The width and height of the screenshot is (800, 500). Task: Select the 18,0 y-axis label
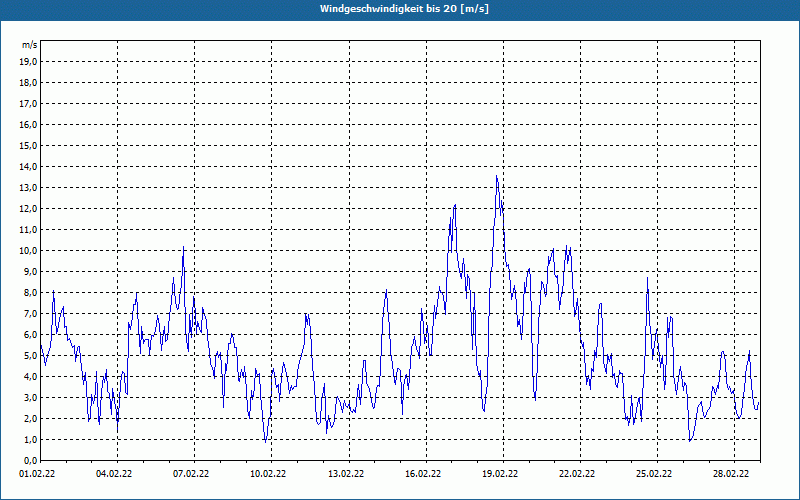[x=28, y=83]
